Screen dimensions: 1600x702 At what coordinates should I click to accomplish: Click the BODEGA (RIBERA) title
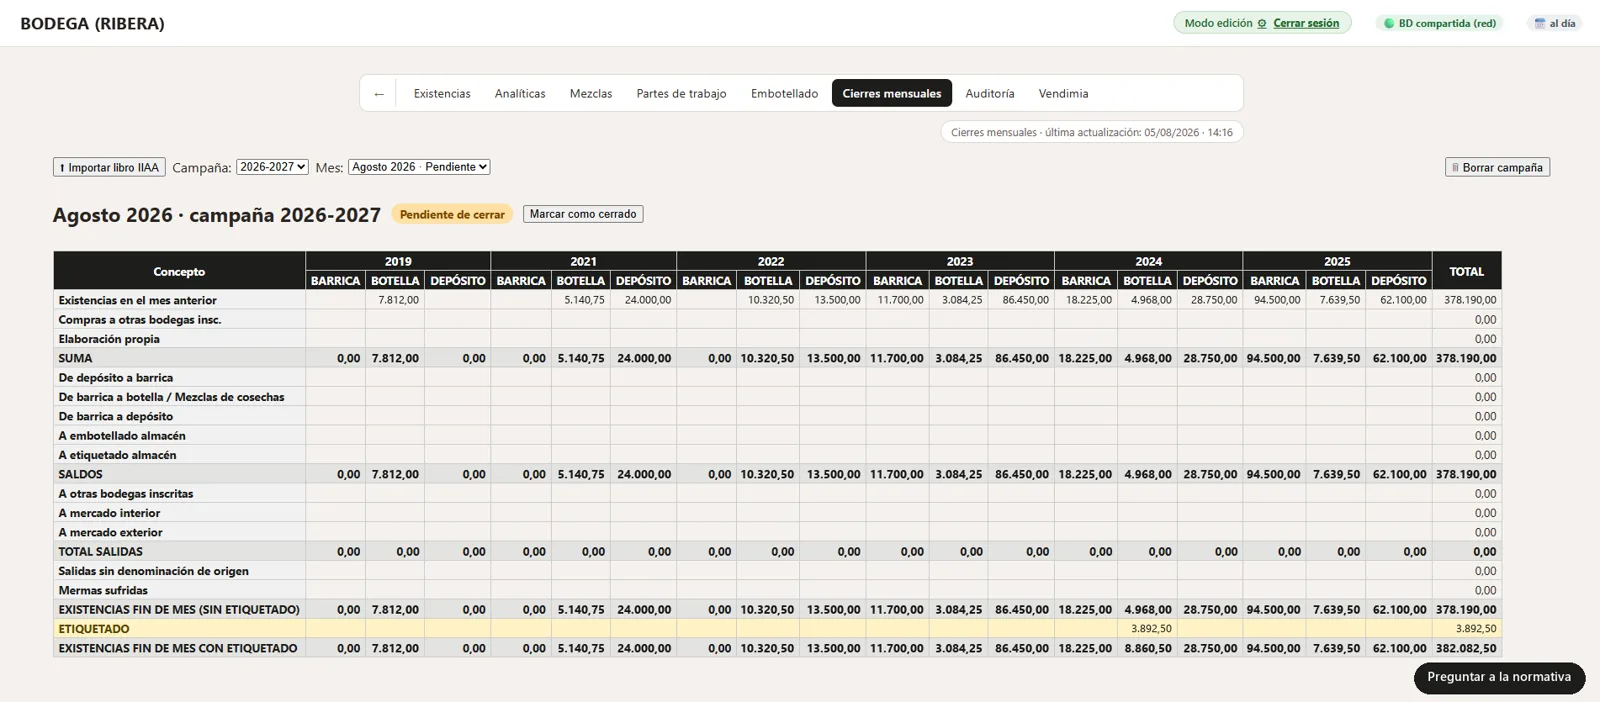point(92,23)
